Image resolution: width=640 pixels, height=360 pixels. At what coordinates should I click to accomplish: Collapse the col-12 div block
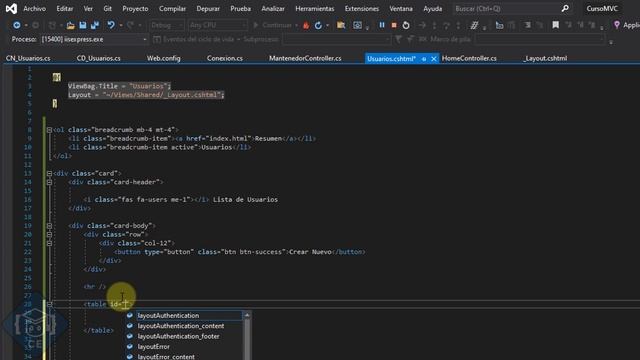click(x=49, y=243)
